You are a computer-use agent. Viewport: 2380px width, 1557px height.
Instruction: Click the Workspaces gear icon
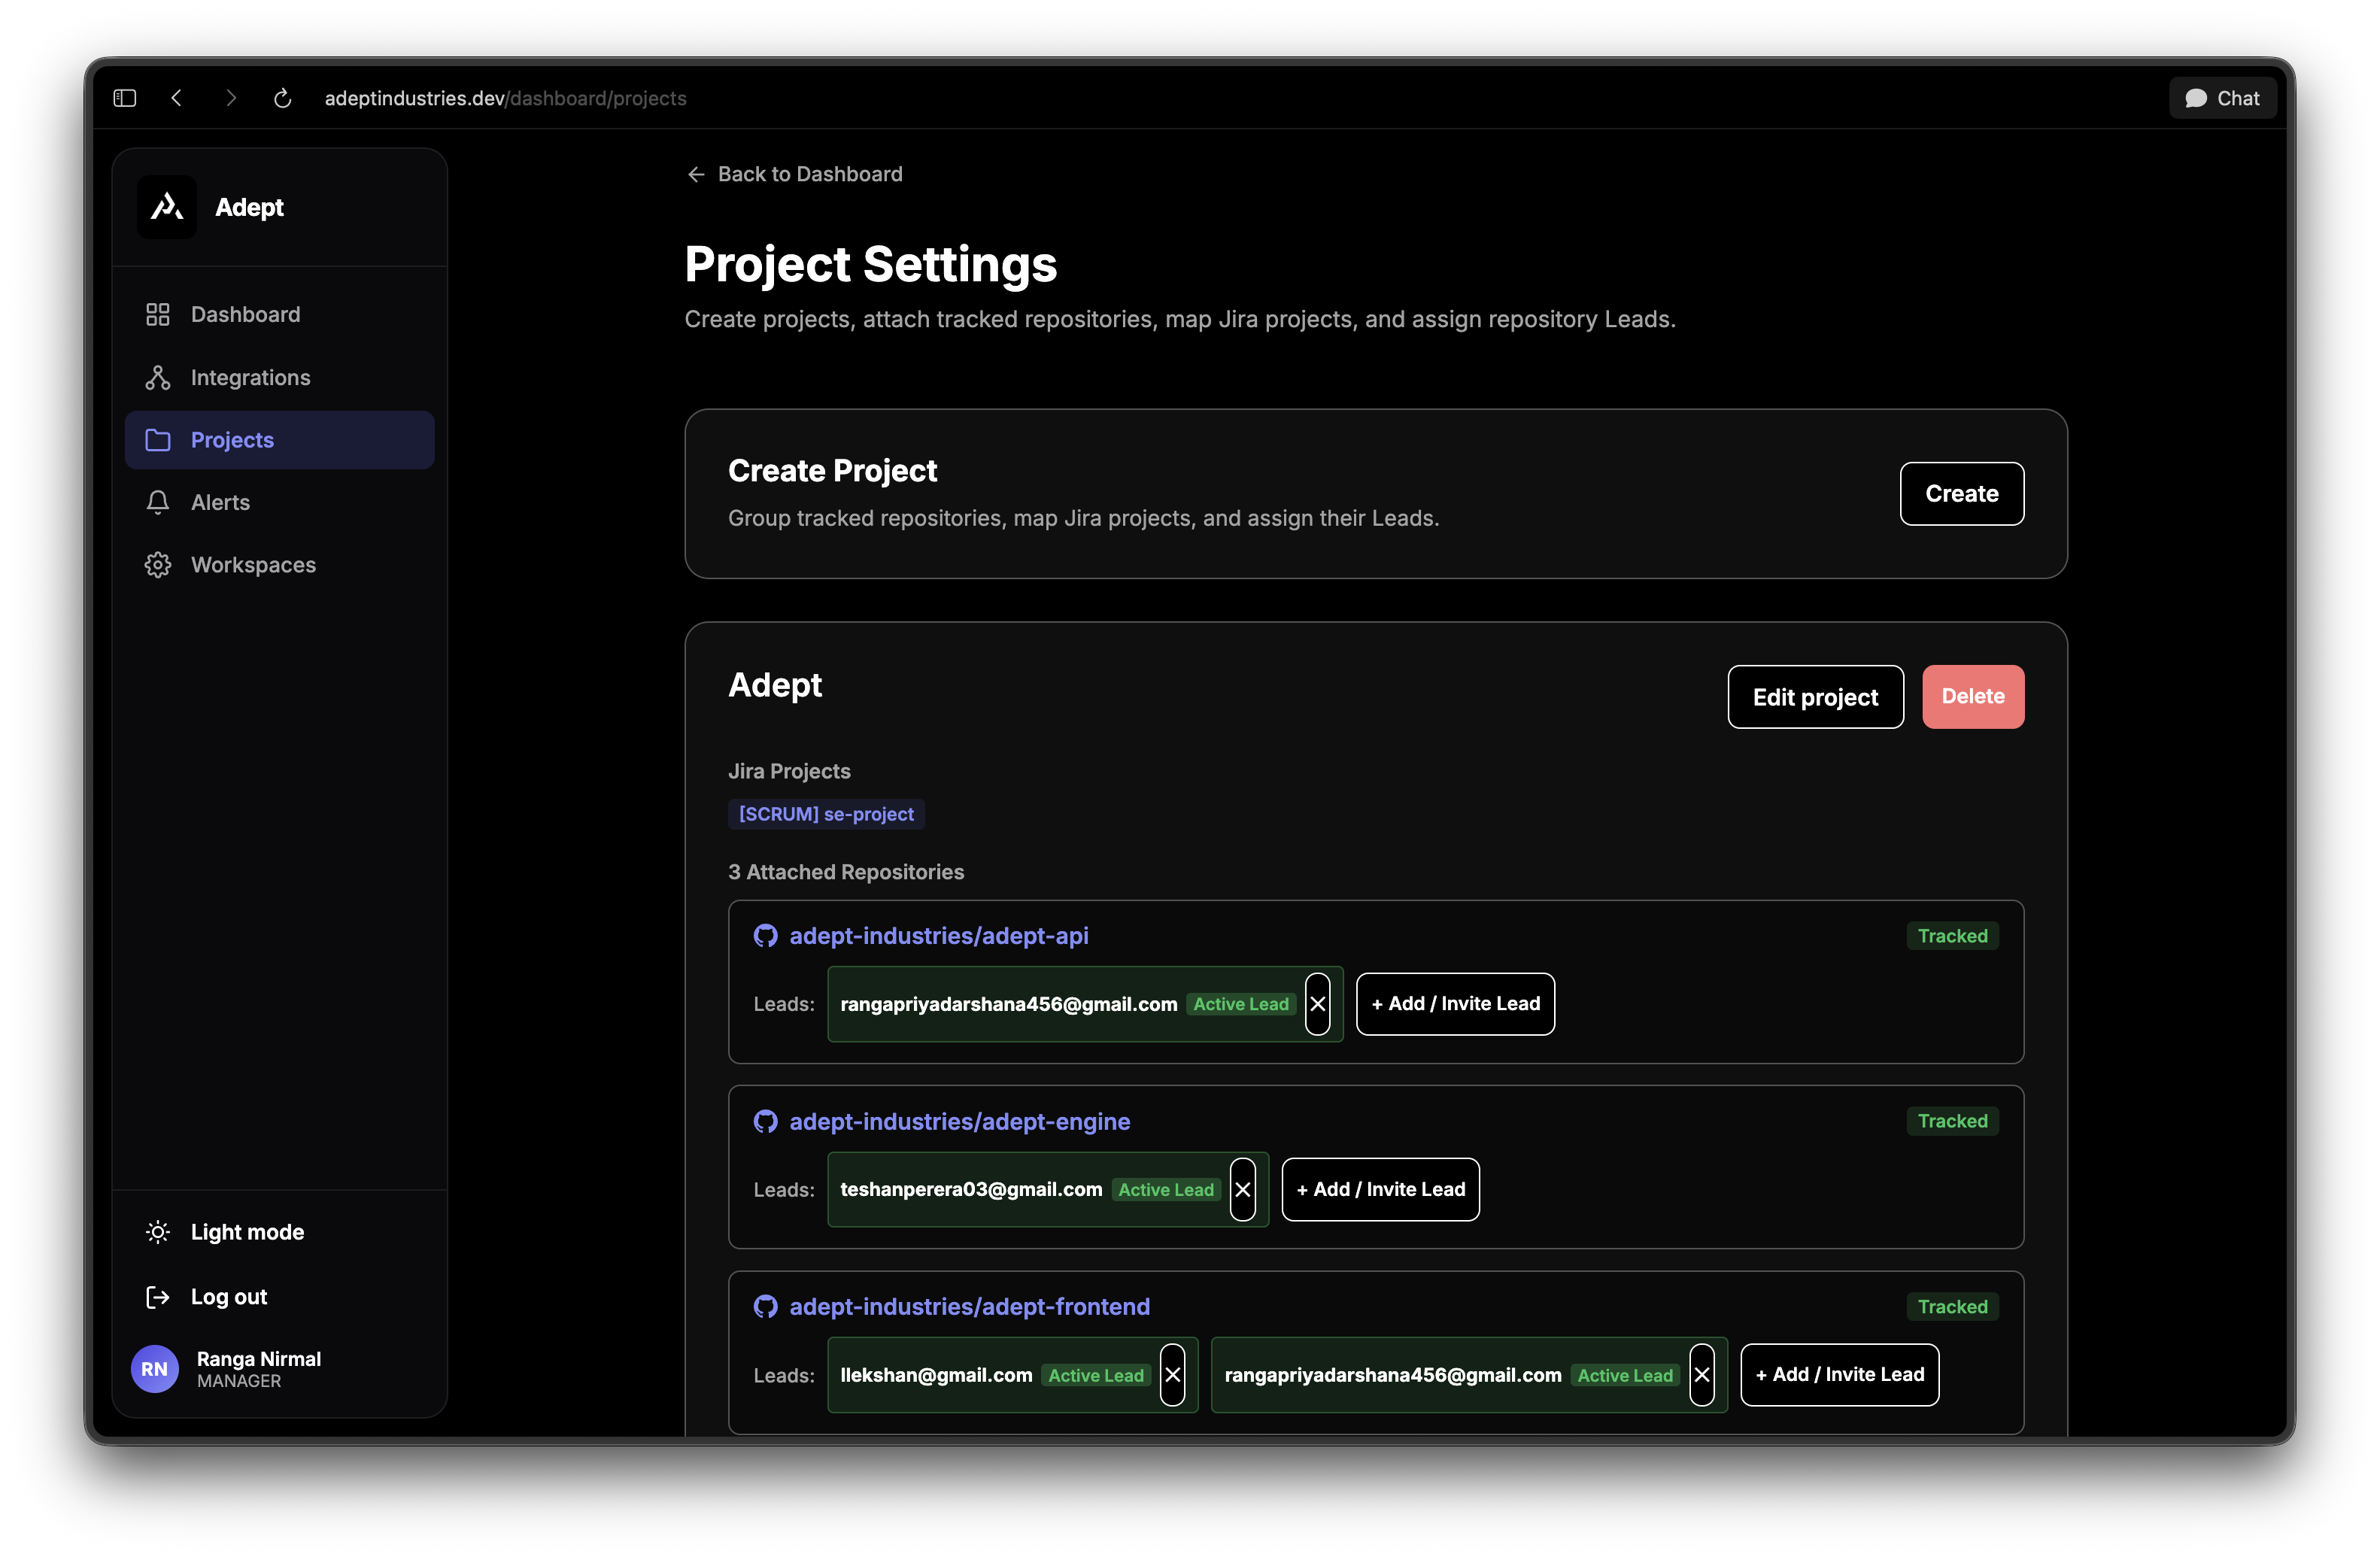point(158,565)
